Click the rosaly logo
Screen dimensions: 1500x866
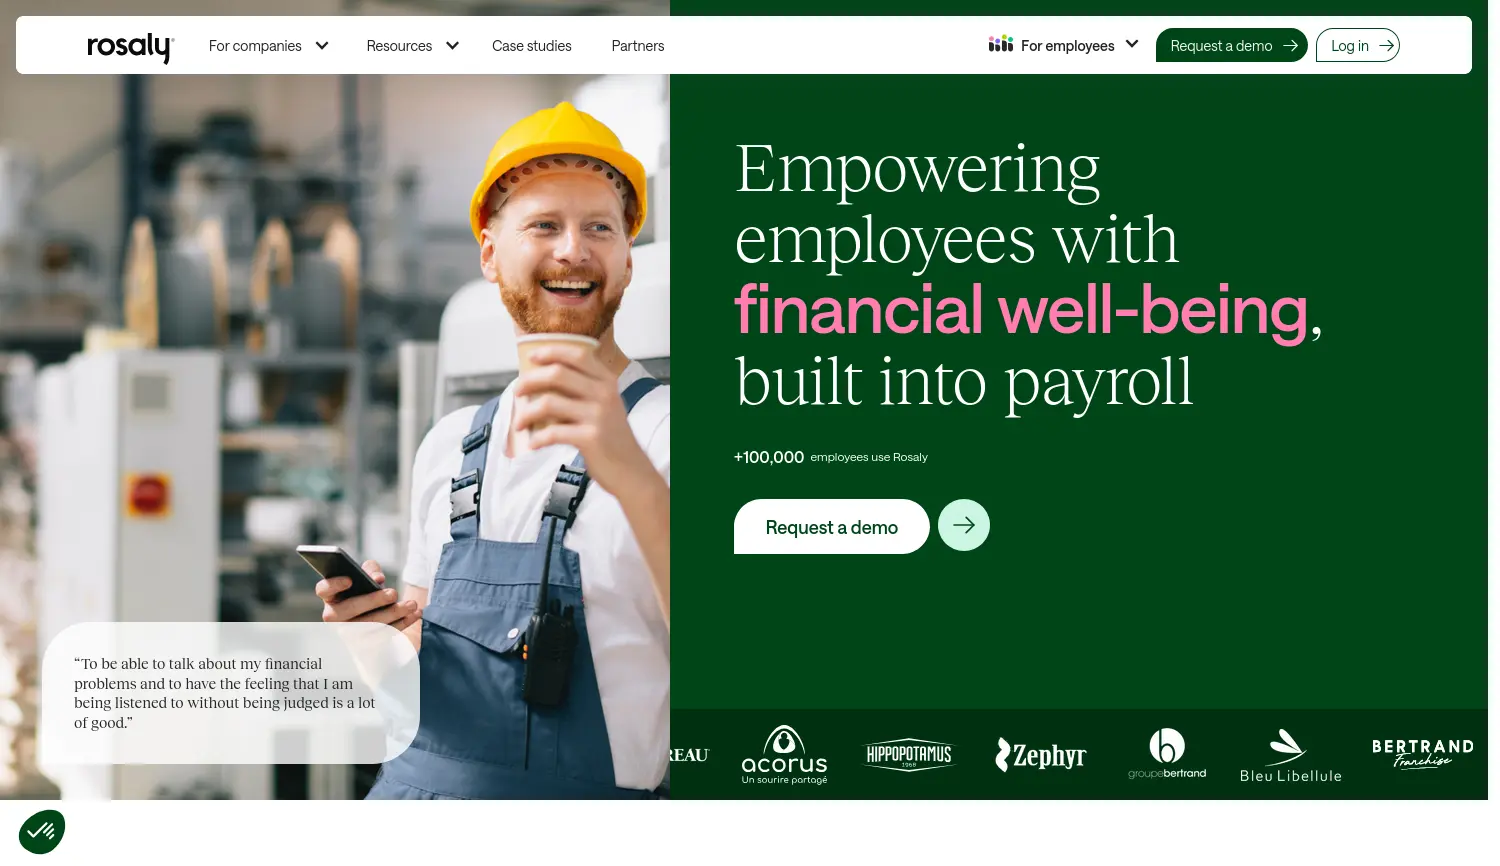coord(130,47)
